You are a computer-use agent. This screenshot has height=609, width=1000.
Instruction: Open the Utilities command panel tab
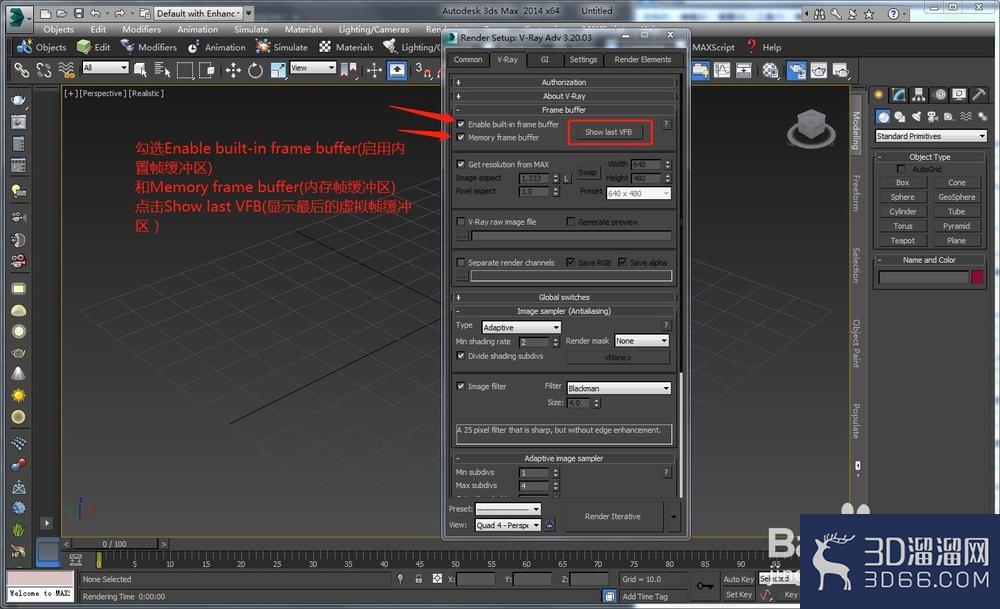tap(978, 94)
